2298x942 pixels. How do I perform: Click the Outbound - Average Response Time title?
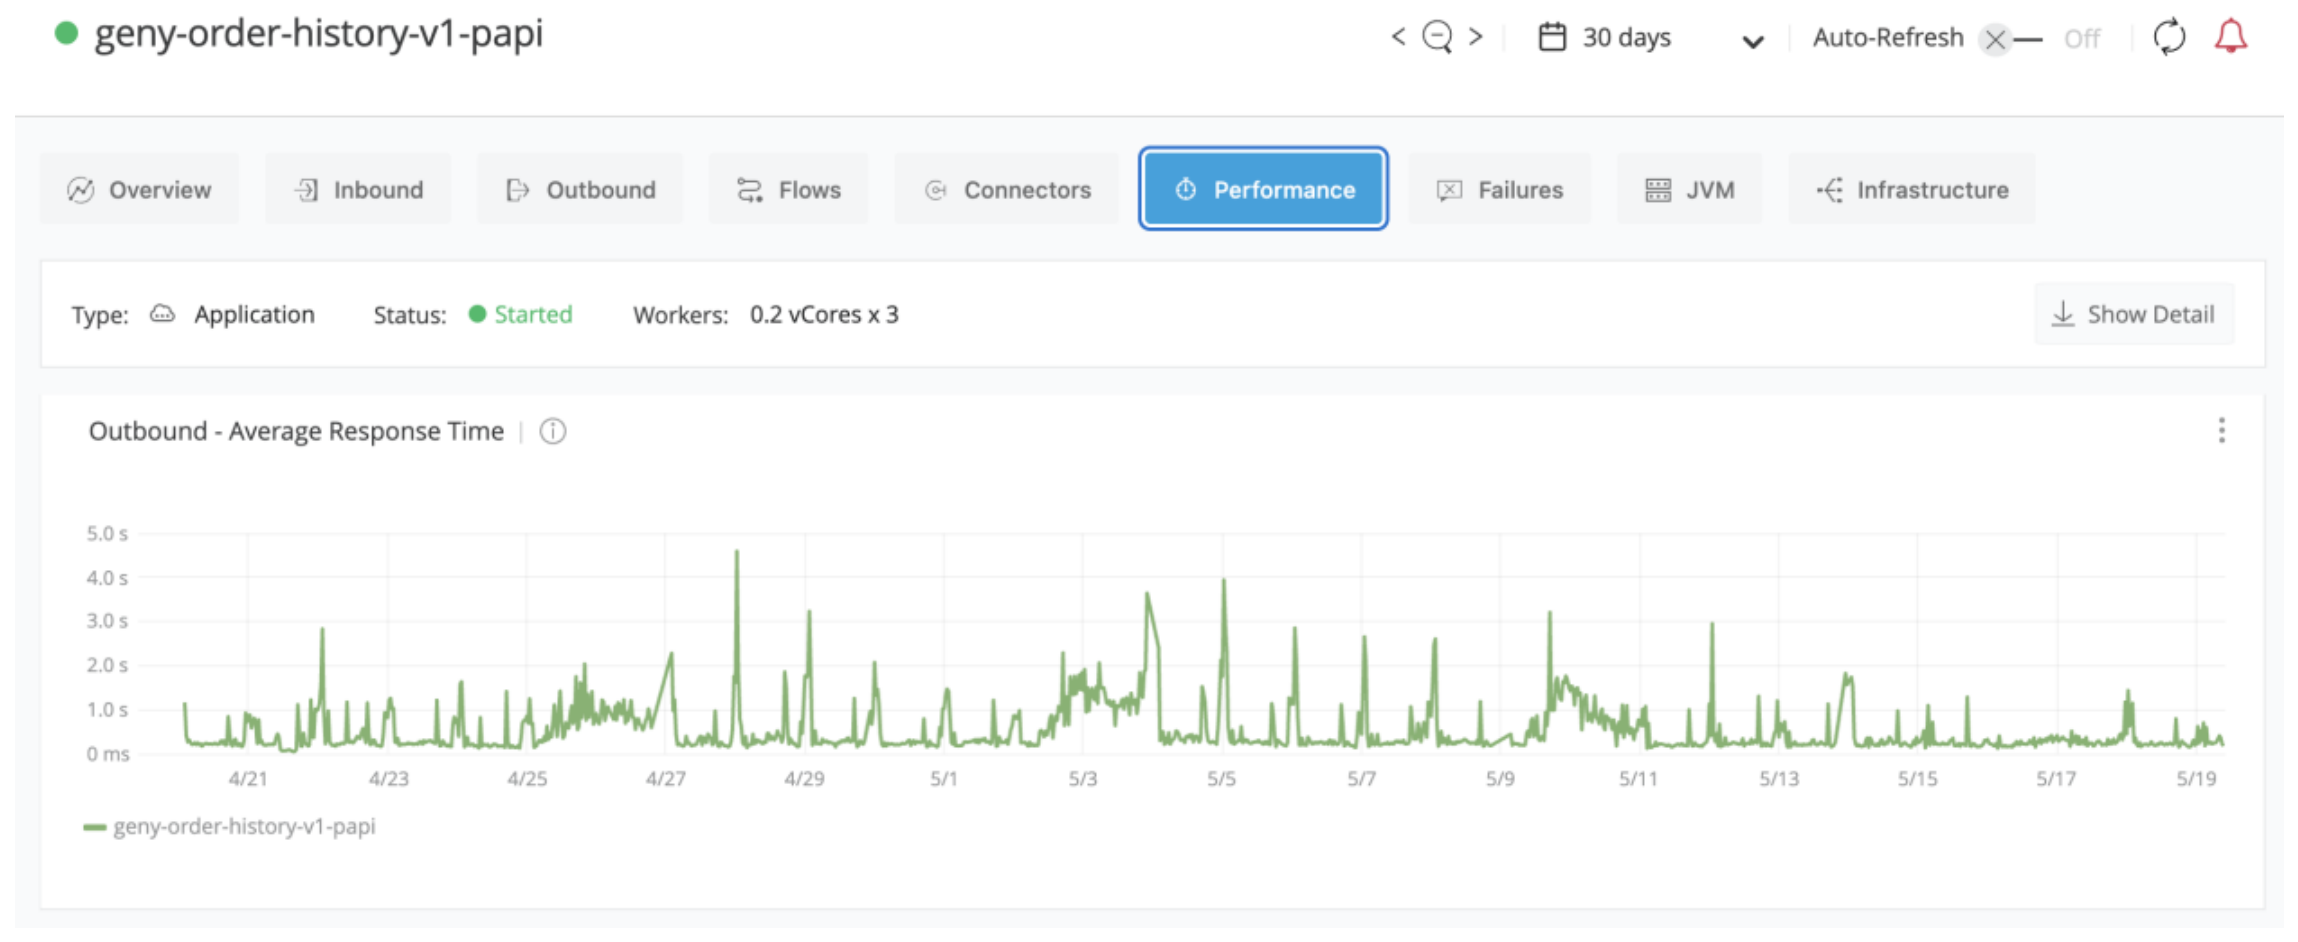[x=296, y=431]
